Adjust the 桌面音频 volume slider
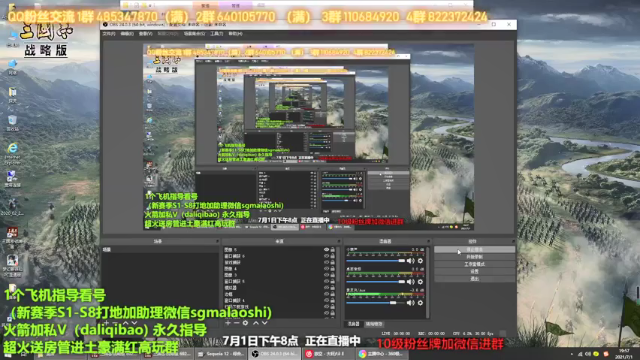This screenshot has height=360, width=640. (x=376, y=282)
